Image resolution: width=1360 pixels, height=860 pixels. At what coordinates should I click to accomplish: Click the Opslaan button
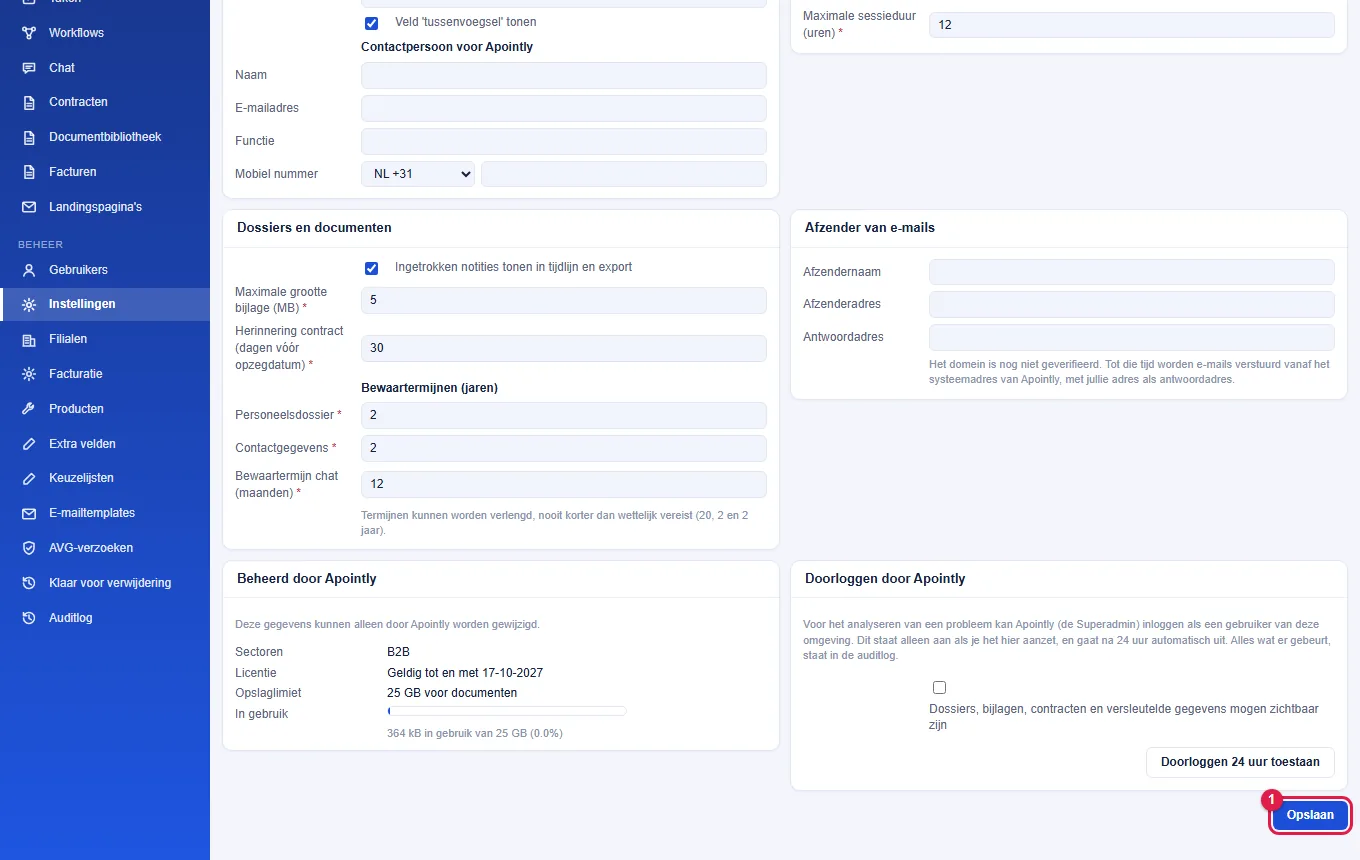click(1310, 815)
